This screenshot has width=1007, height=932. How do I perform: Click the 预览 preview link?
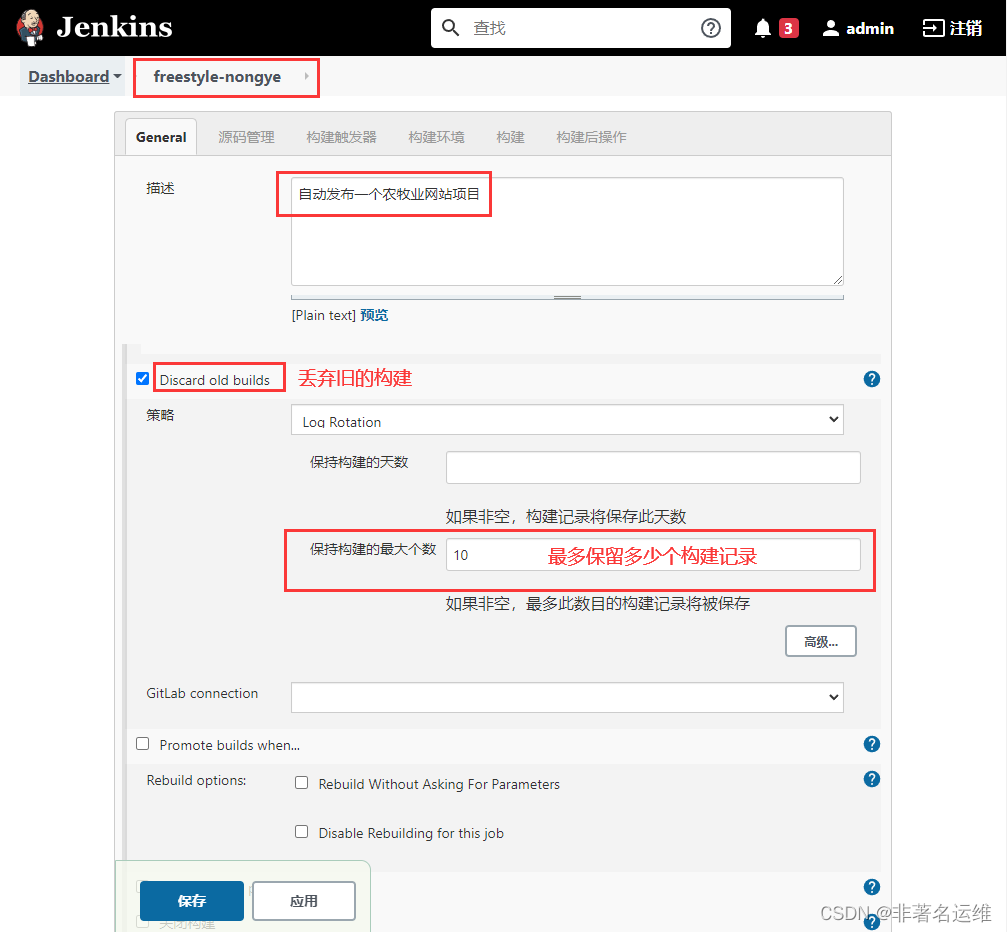tap(374, 315)
